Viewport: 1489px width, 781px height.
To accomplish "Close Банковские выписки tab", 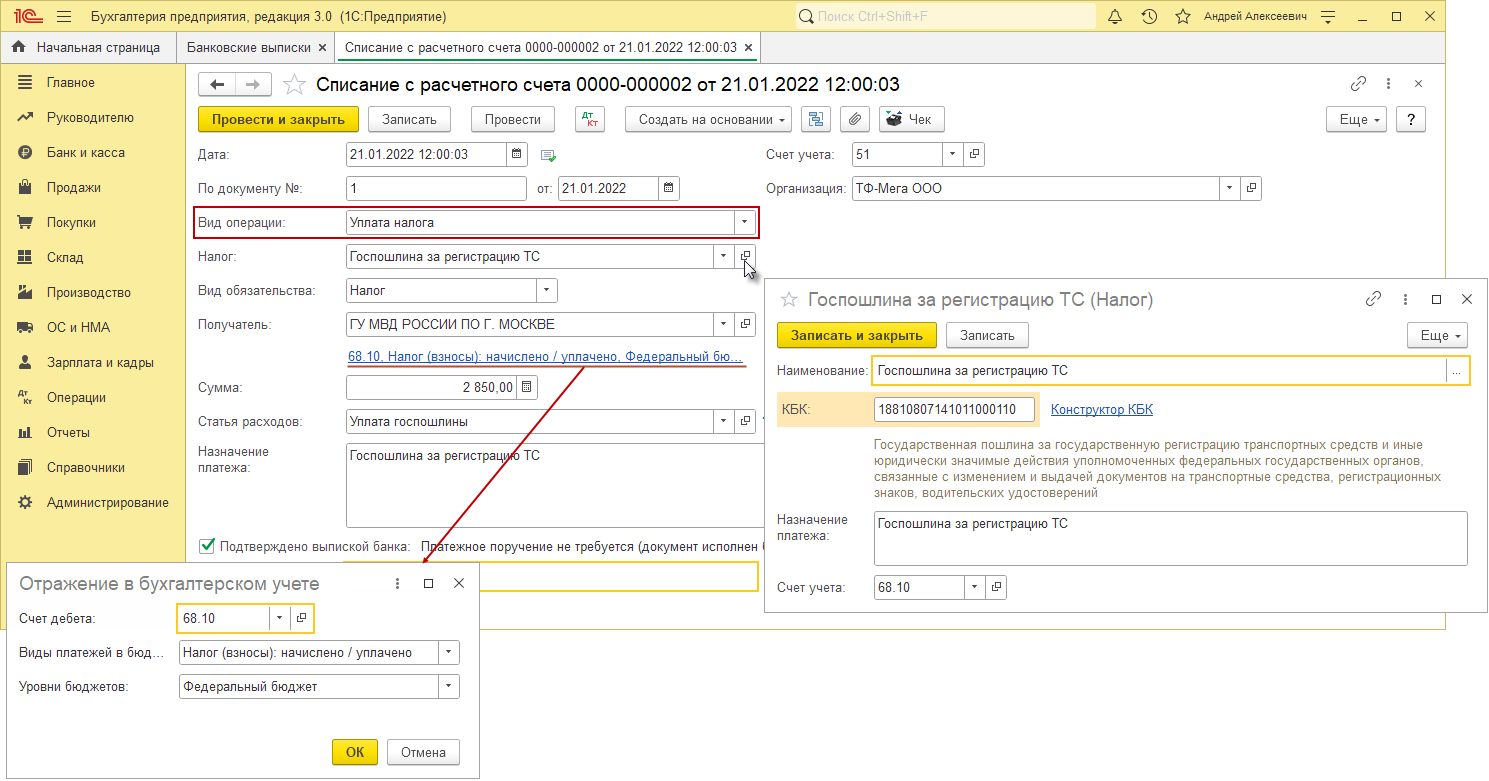I will (x=321, y=47).
